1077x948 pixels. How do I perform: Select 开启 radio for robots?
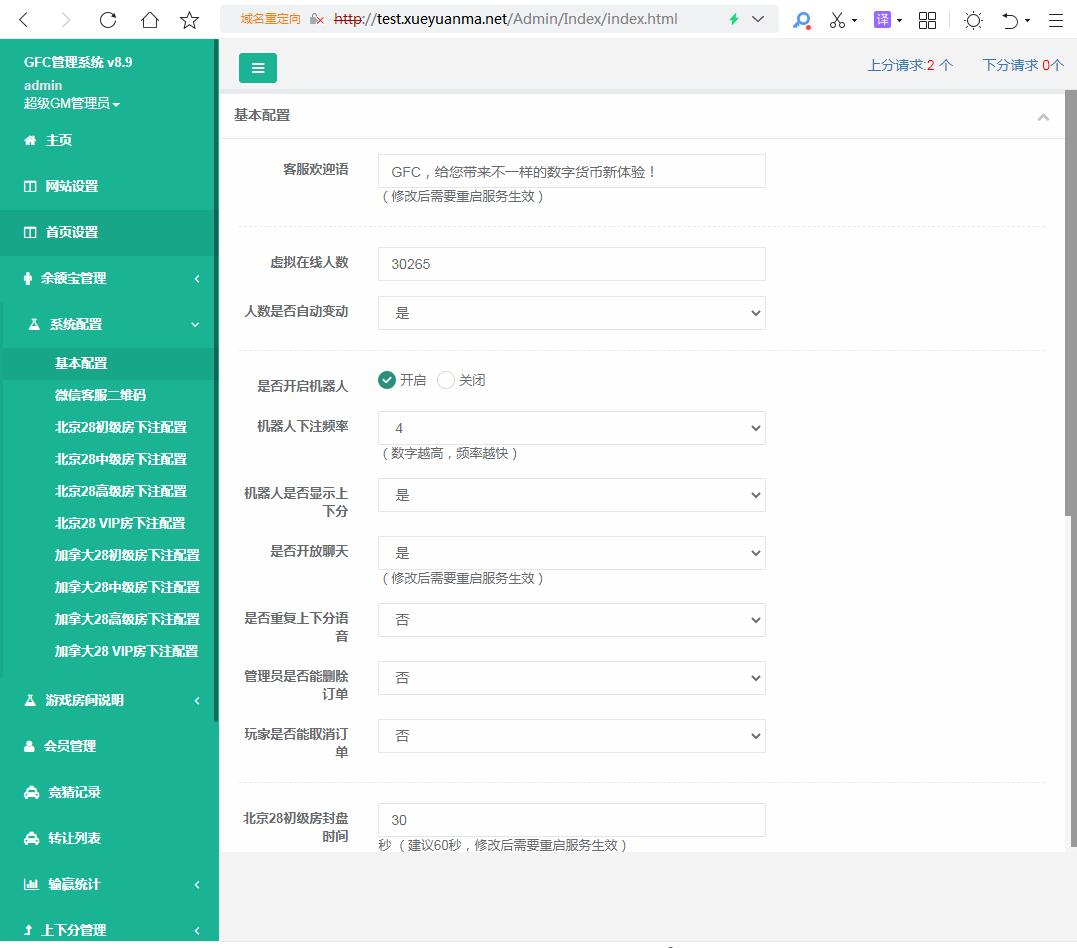click(x=387, y=380)
